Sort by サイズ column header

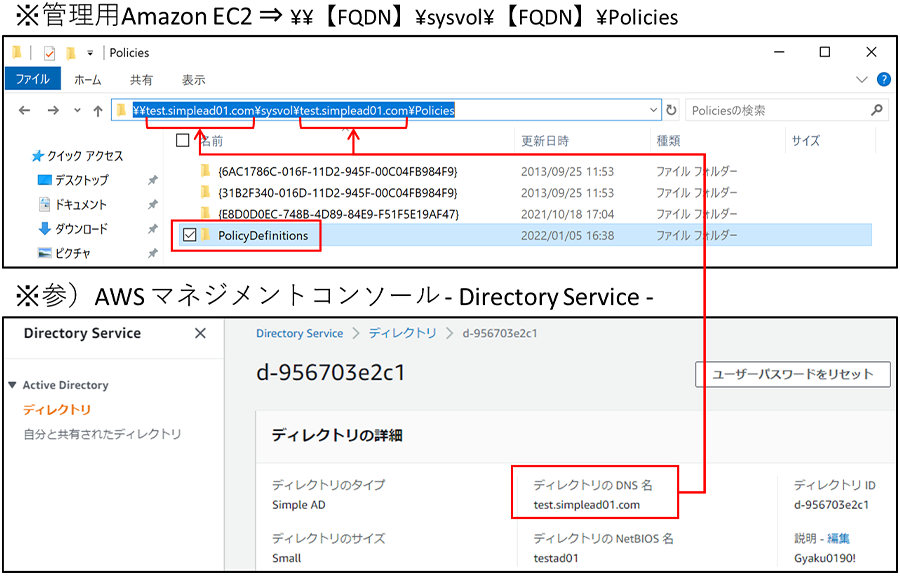point(806,141)
